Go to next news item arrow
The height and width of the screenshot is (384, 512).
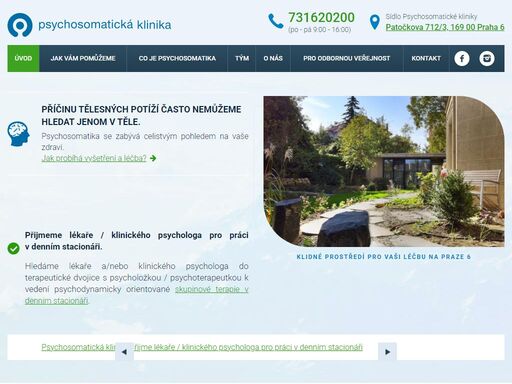(x=387, y=352)
